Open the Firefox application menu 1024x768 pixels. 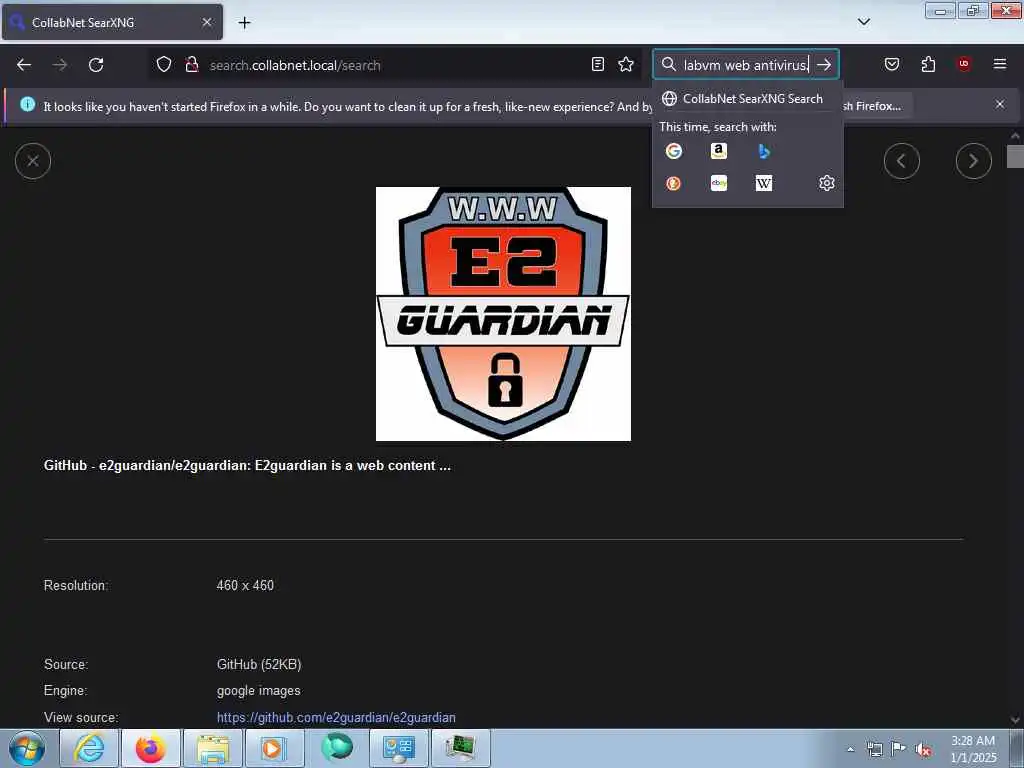click(1000, 65)
